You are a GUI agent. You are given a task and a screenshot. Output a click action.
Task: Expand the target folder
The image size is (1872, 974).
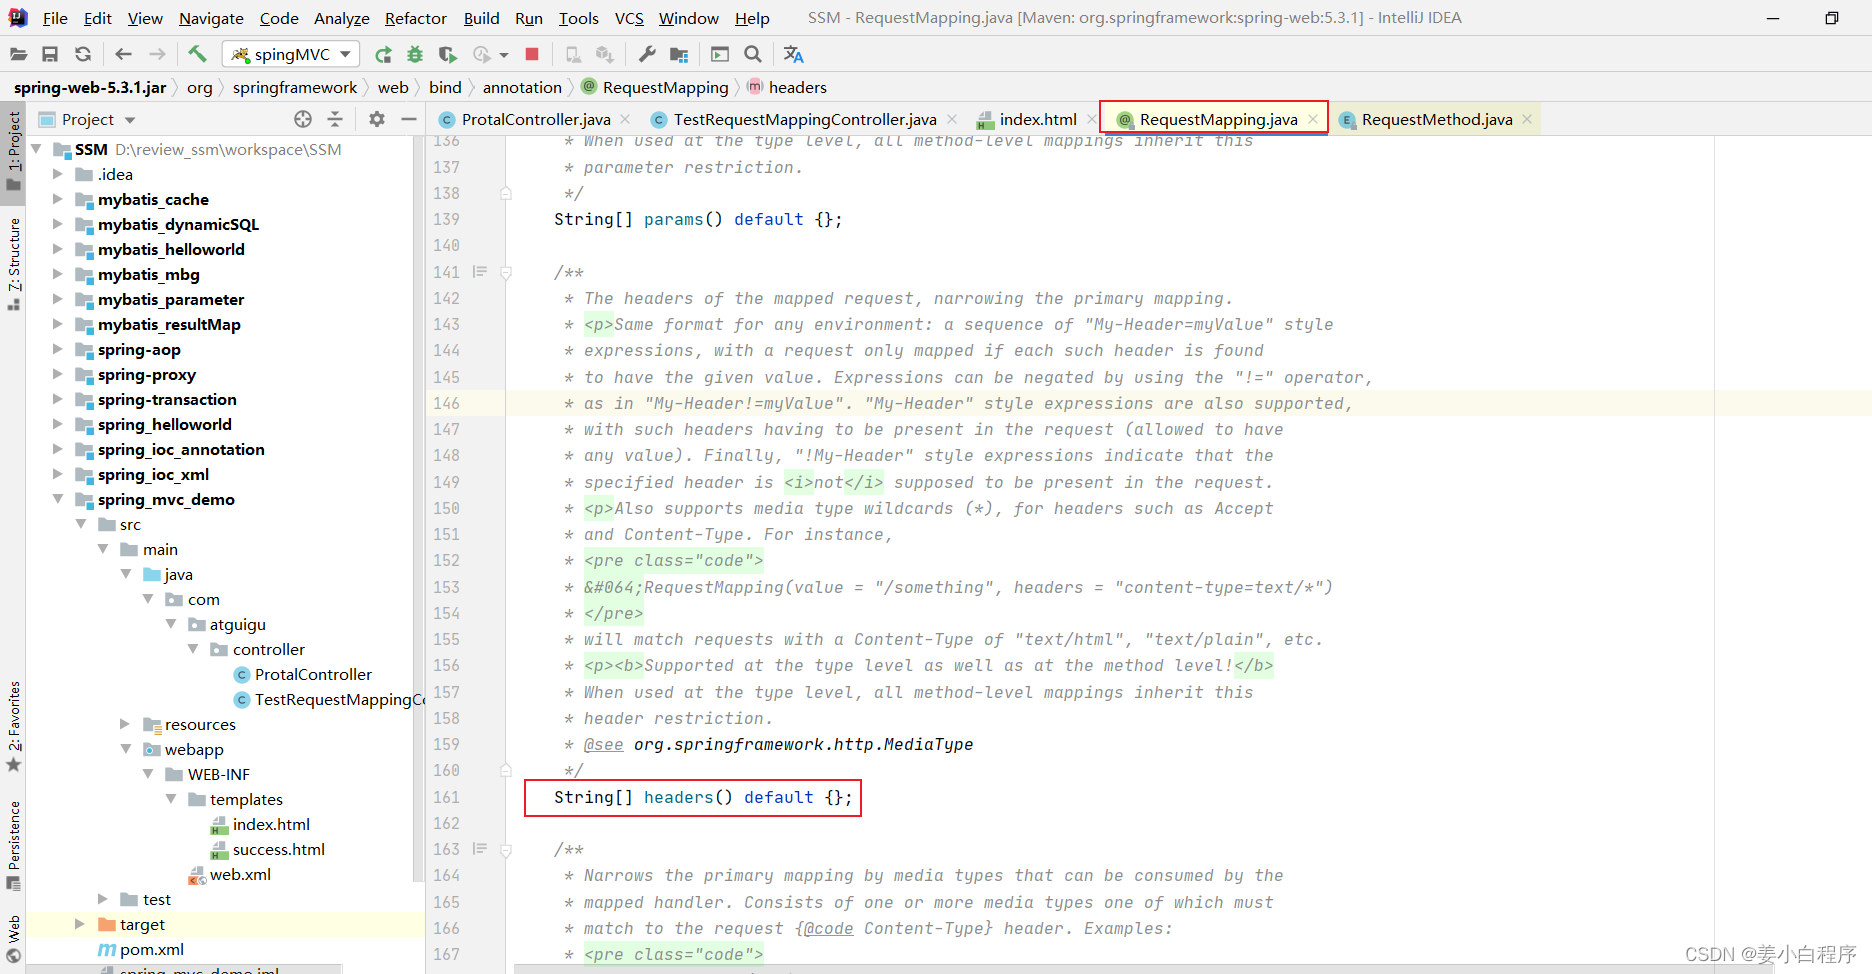click(x=80, y=924)
